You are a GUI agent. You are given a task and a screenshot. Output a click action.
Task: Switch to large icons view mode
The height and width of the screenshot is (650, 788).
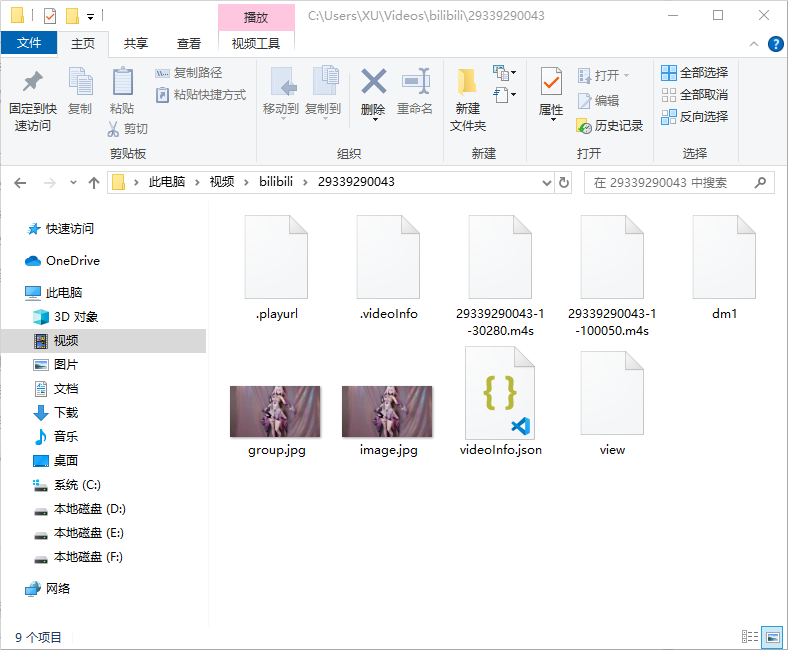[x=772, y=637]
